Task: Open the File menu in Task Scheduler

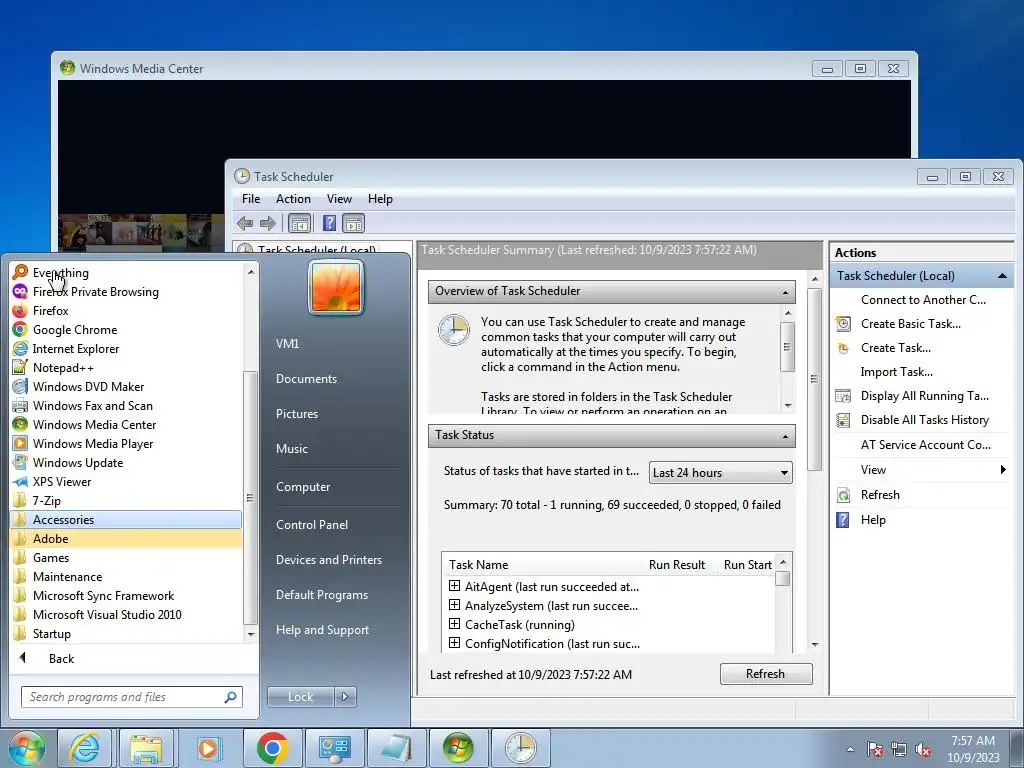Action: point(250,199)
